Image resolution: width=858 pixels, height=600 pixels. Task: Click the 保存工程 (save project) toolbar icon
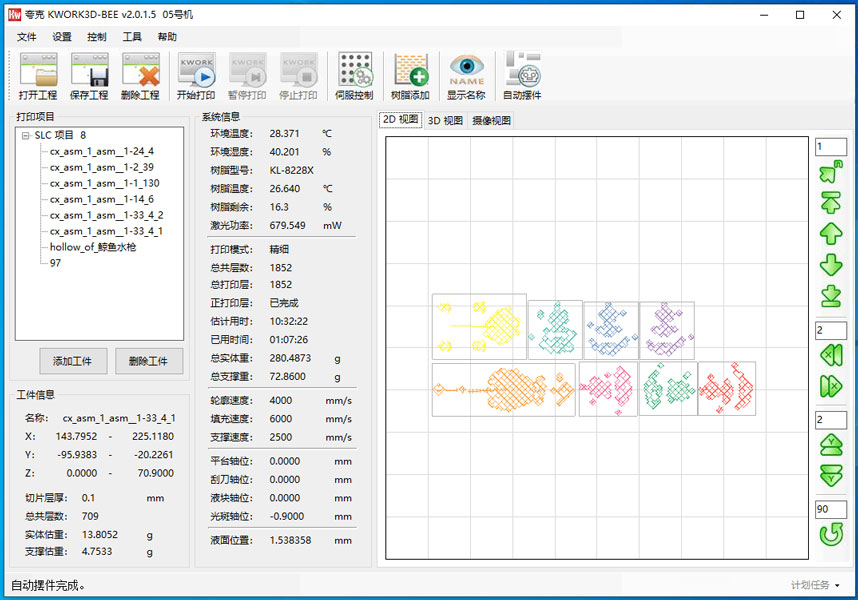[x=89, y=77]
